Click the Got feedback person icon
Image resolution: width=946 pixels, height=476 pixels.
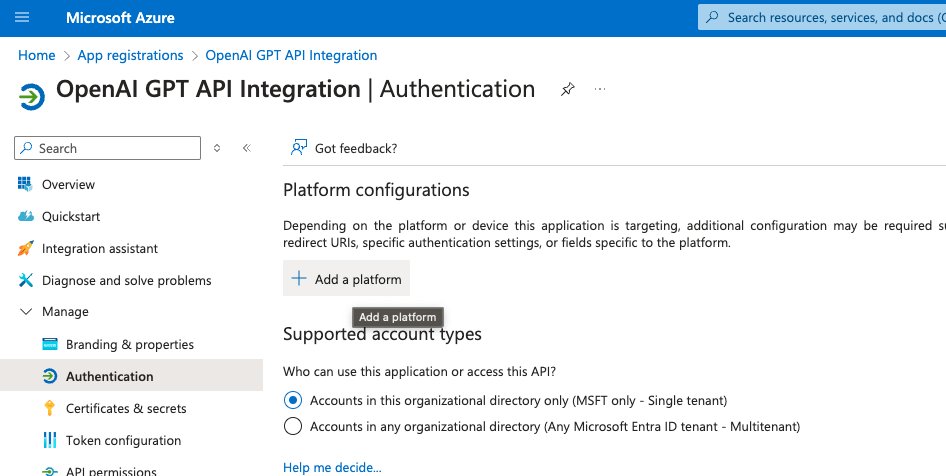point(298,148)
